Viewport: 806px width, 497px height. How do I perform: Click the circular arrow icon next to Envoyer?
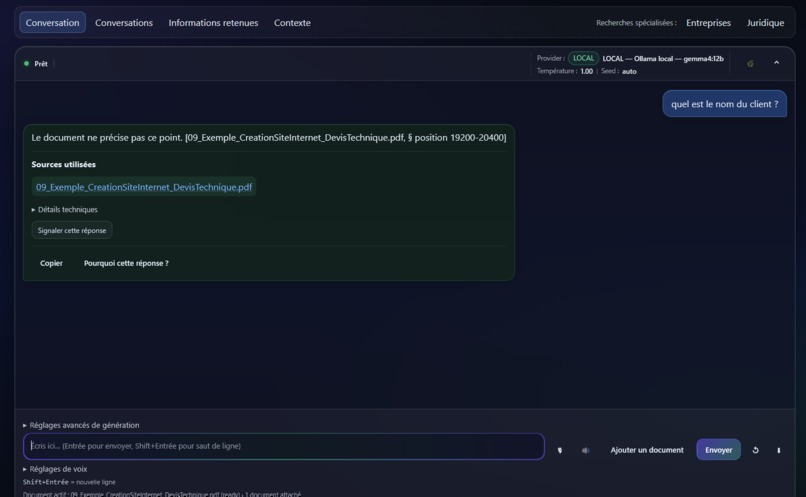point(756,450)
